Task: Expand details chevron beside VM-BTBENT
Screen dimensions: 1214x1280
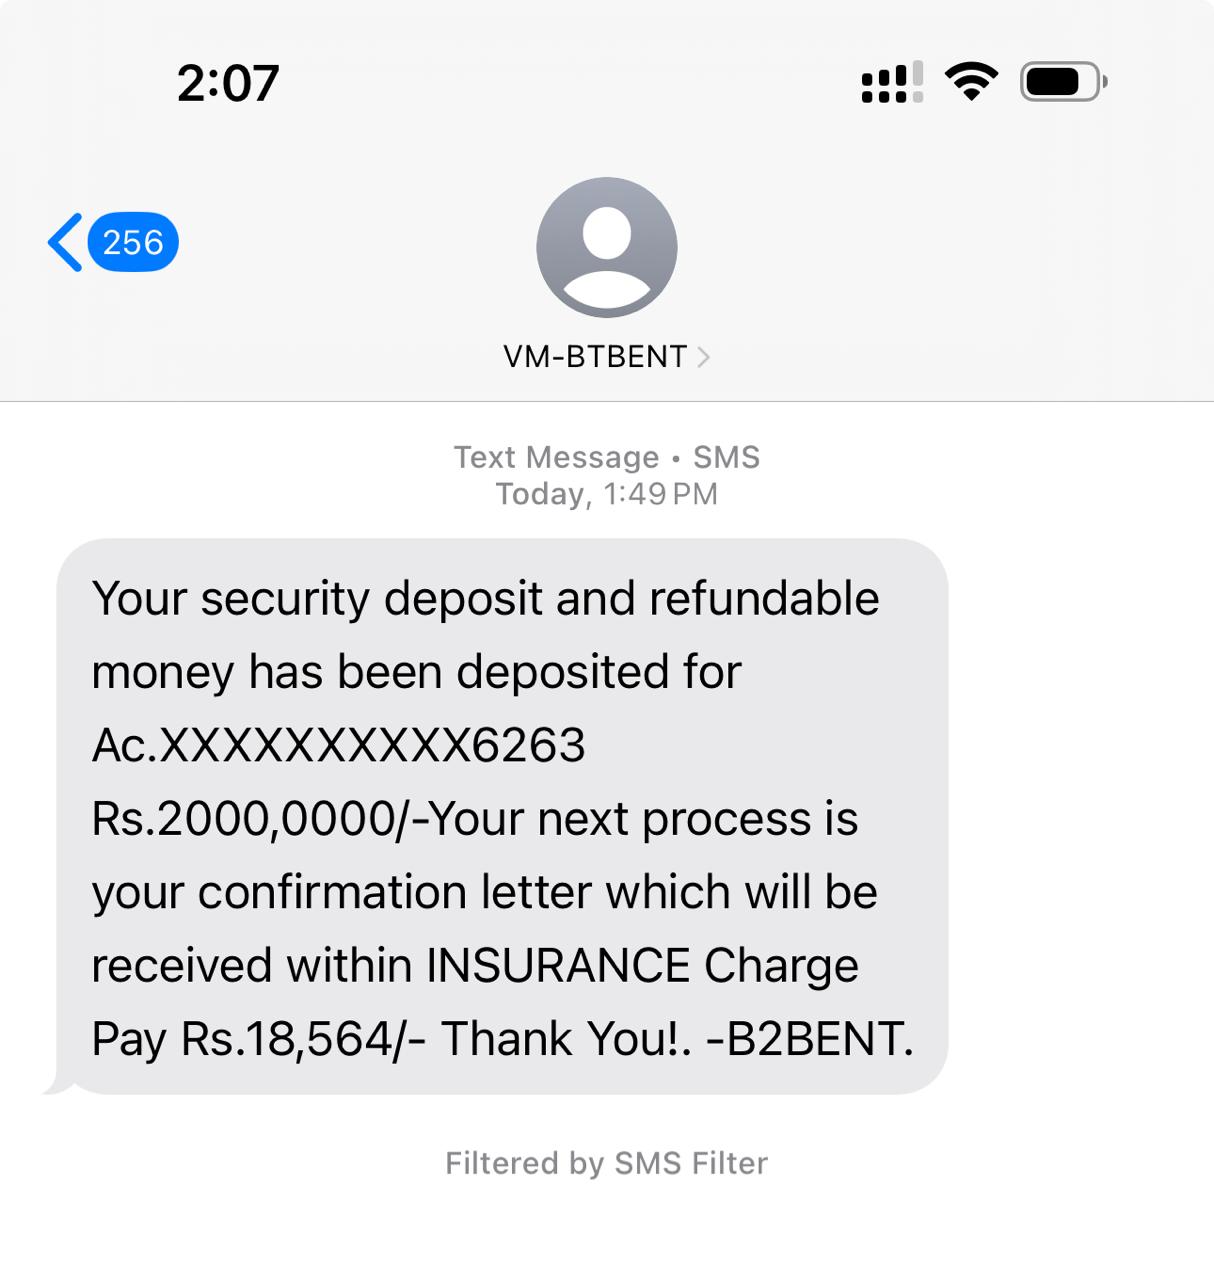Action: 704,357
